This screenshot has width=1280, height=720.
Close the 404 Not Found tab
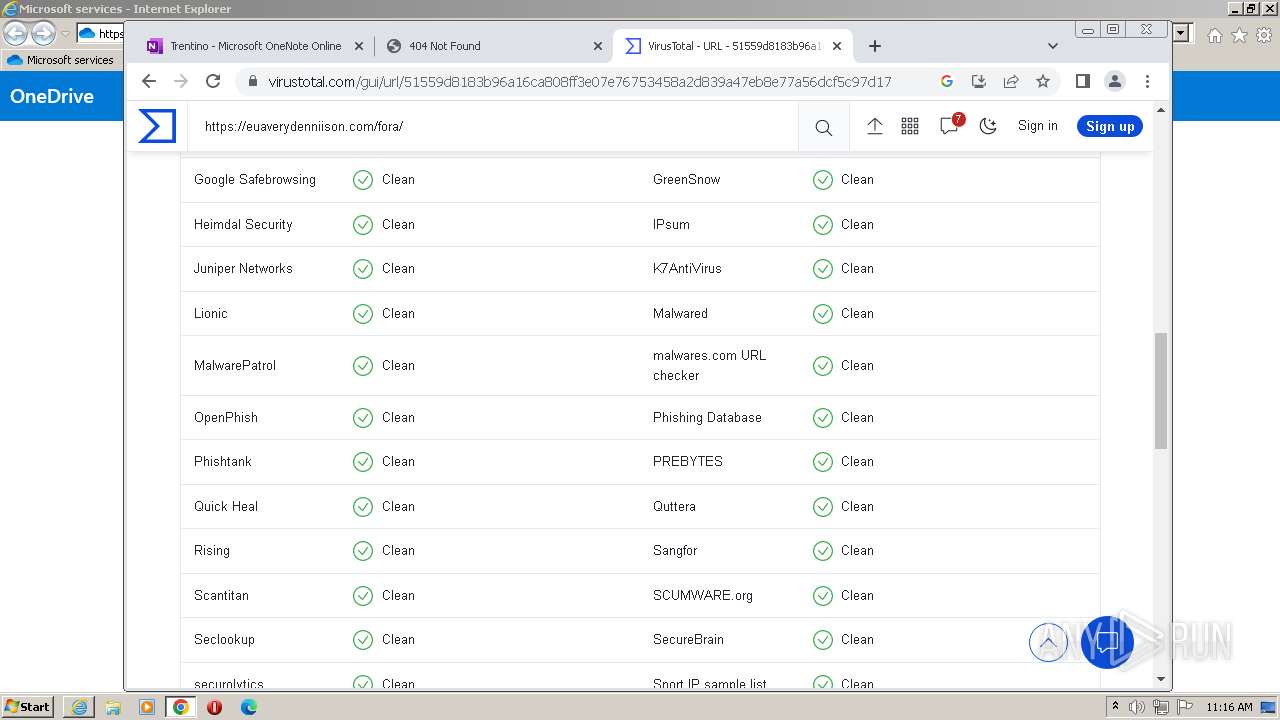598,46
